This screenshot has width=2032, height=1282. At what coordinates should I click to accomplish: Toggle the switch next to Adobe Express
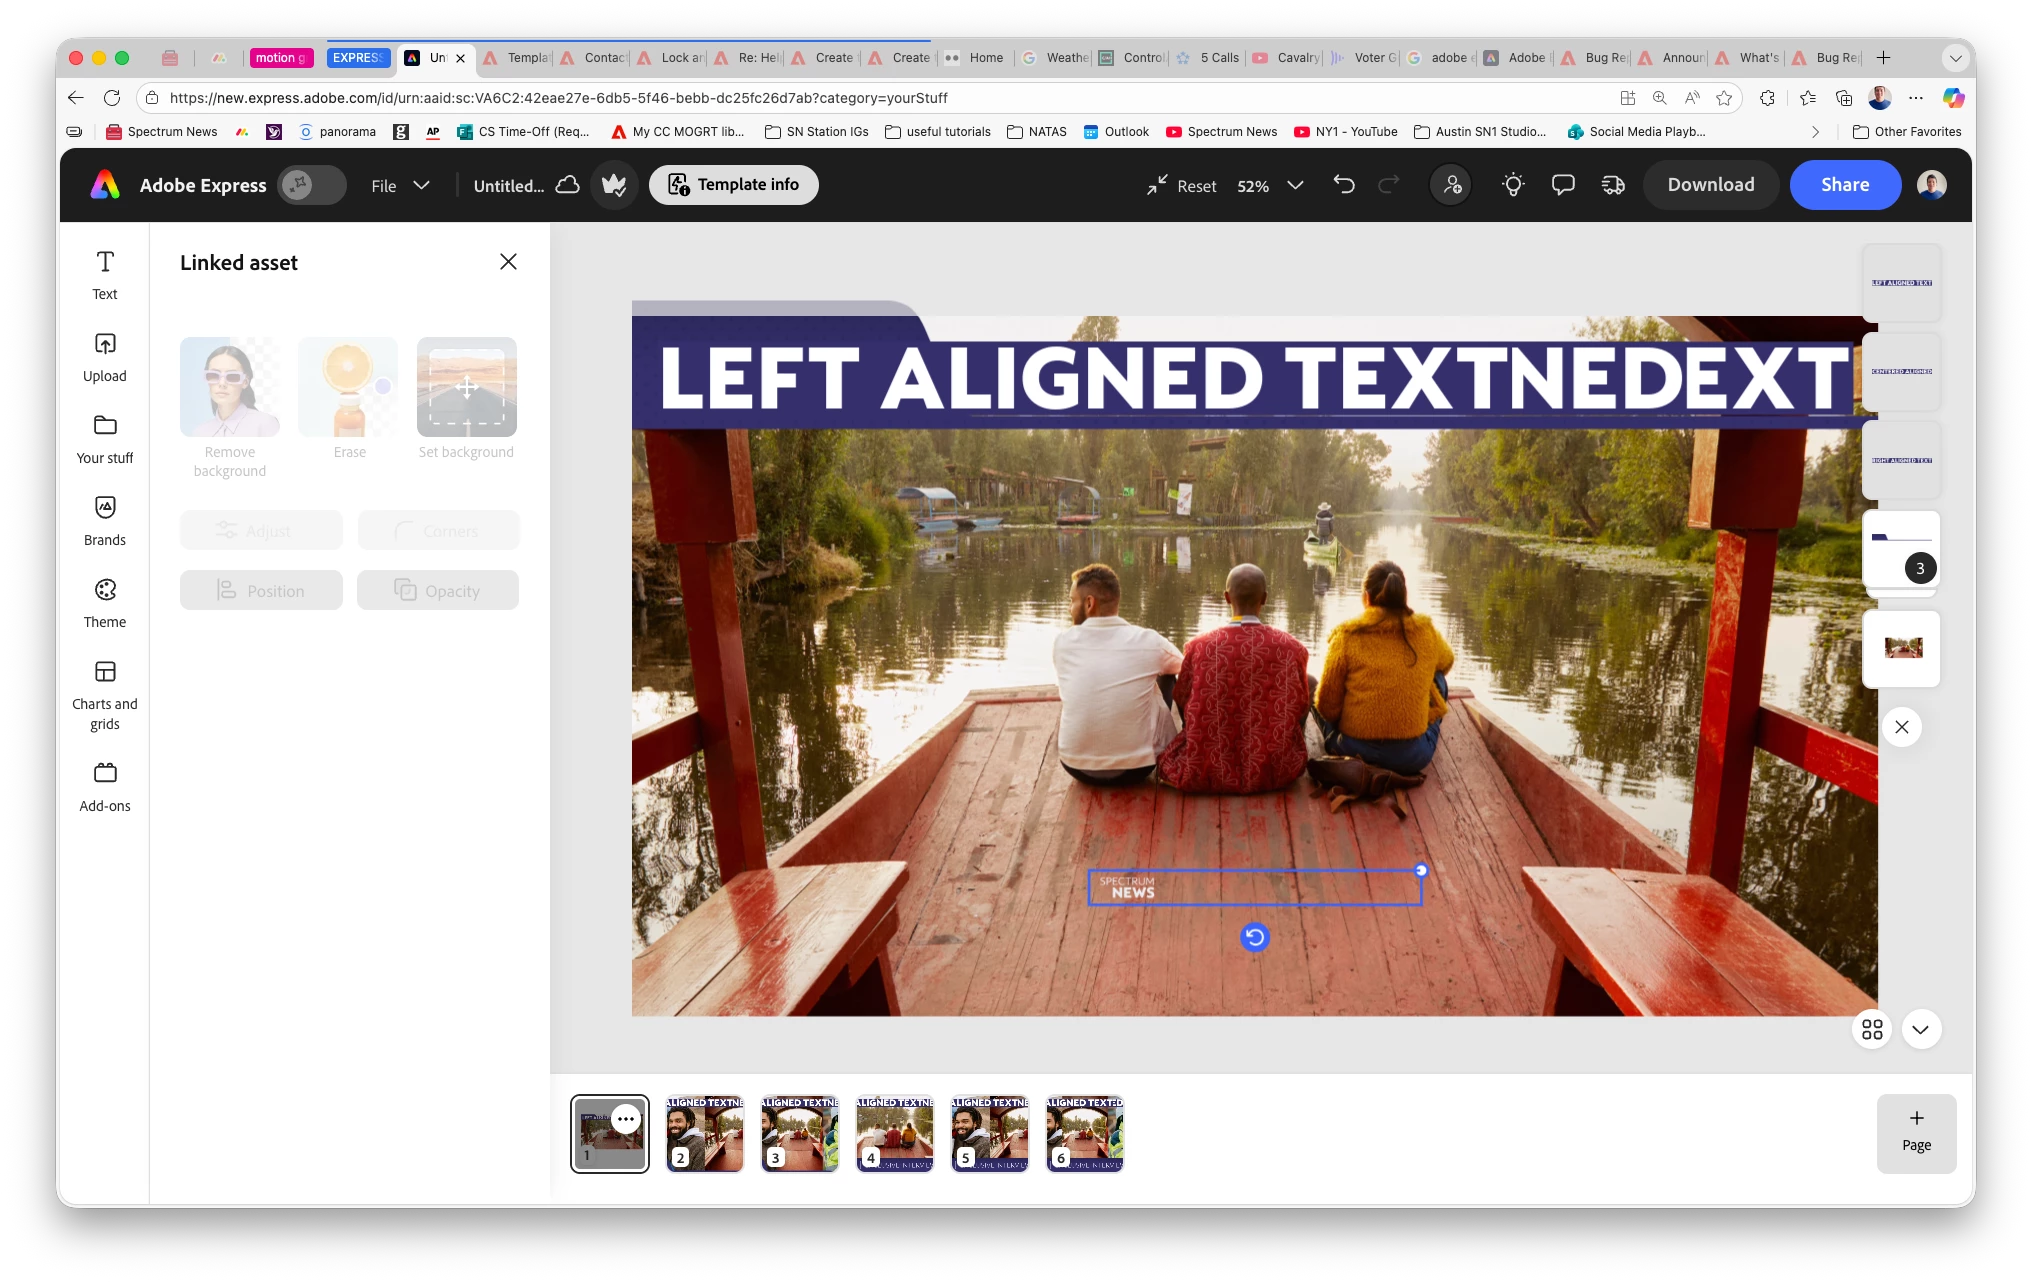(x=311, y=185)
